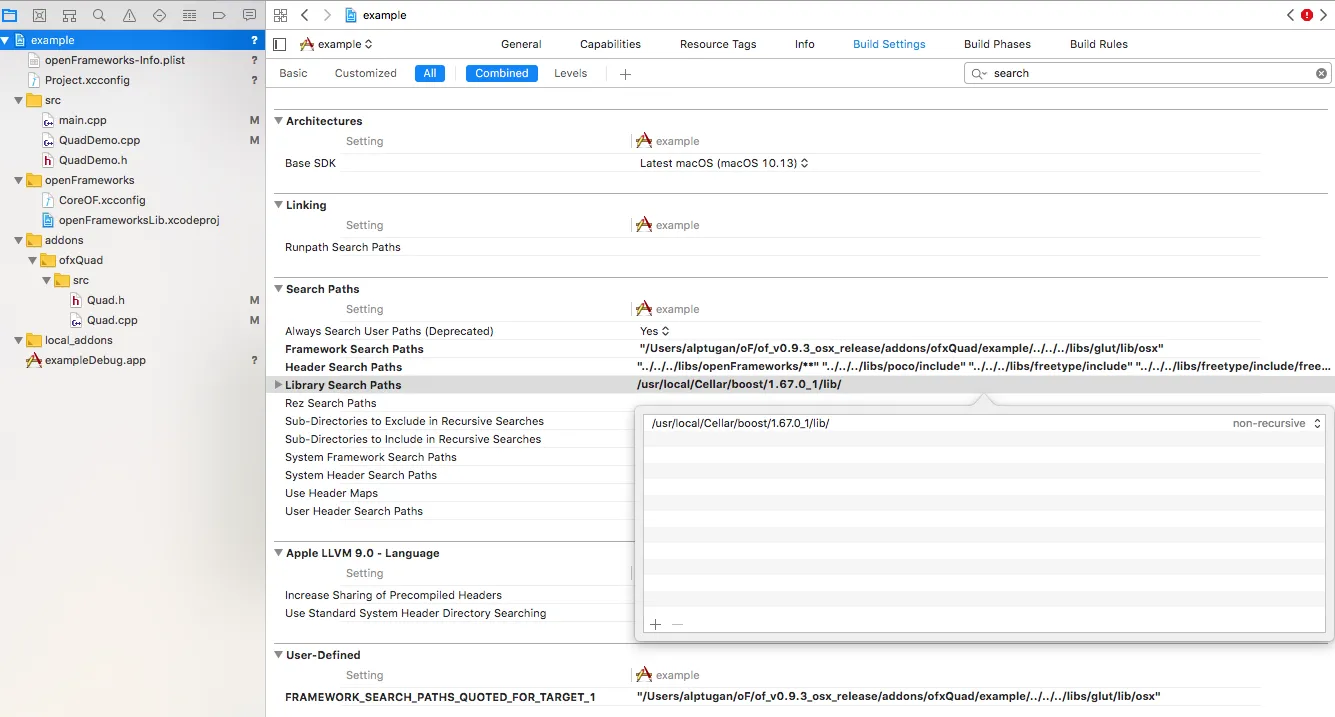The image size is (1335, 717).
Task: Open Base SDK Latest macOS dropdown
Action: coord(724,163)
